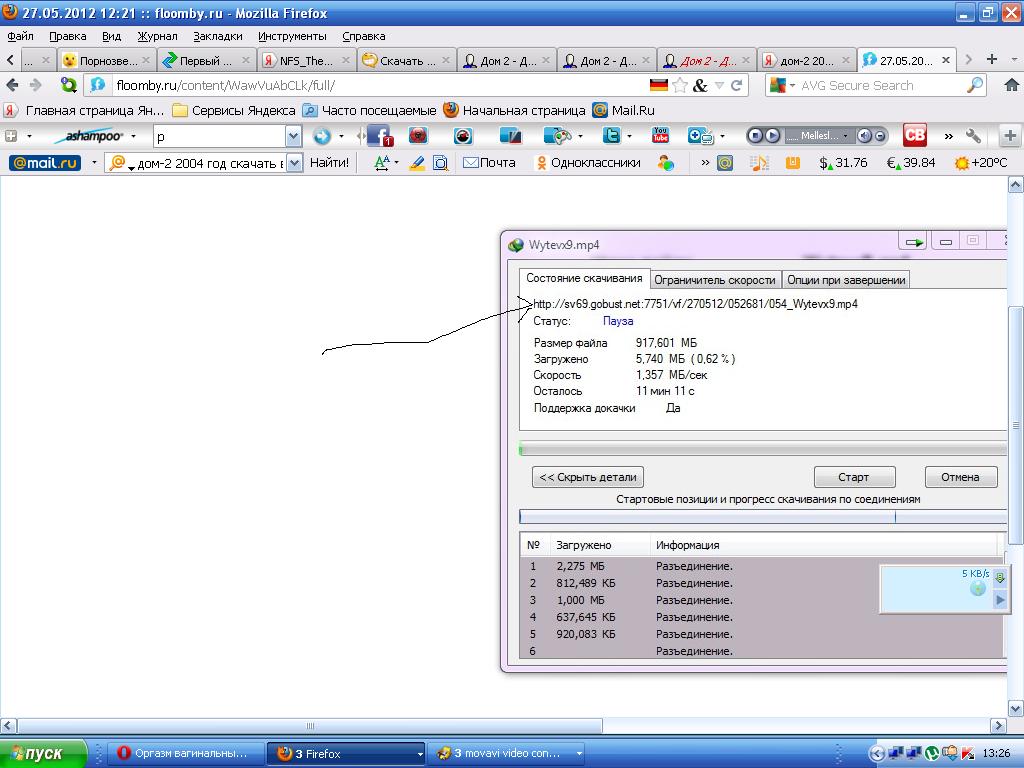This screenshot has width=1024, height=768.
Task: Open the Twitter icon in the toolbar
Action: (611, 136)
